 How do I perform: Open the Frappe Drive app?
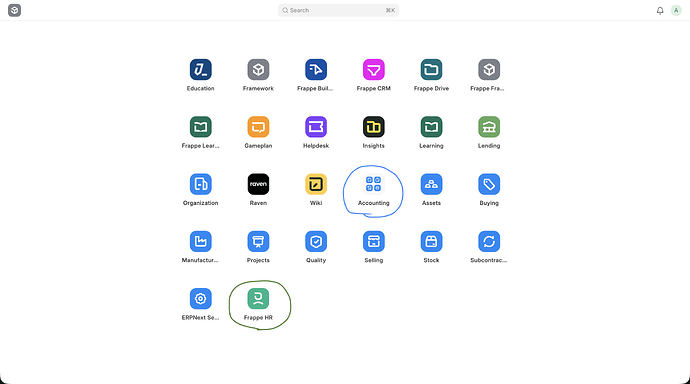tap(431, 69)
